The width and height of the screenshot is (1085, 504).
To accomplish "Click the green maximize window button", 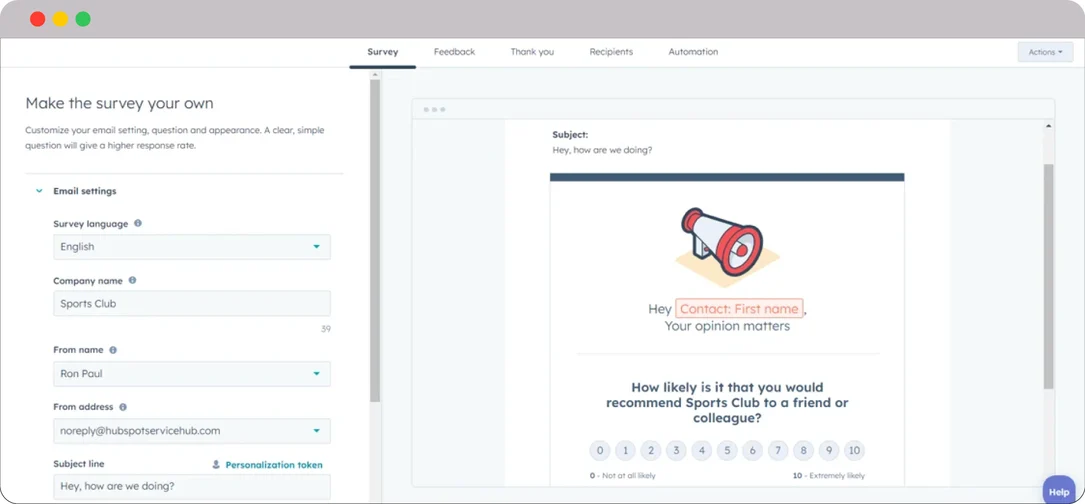I will (x=83, y=19).
